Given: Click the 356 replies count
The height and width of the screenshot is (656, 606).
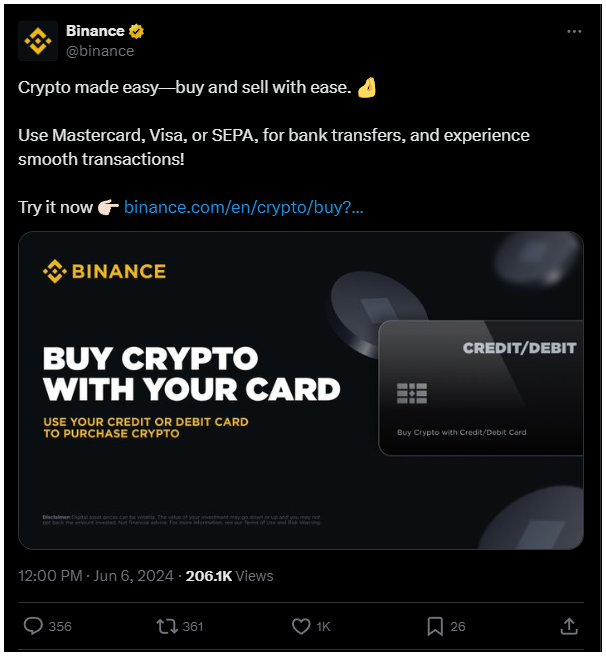Looking at the screenshot, I should (x=60, y=627).
